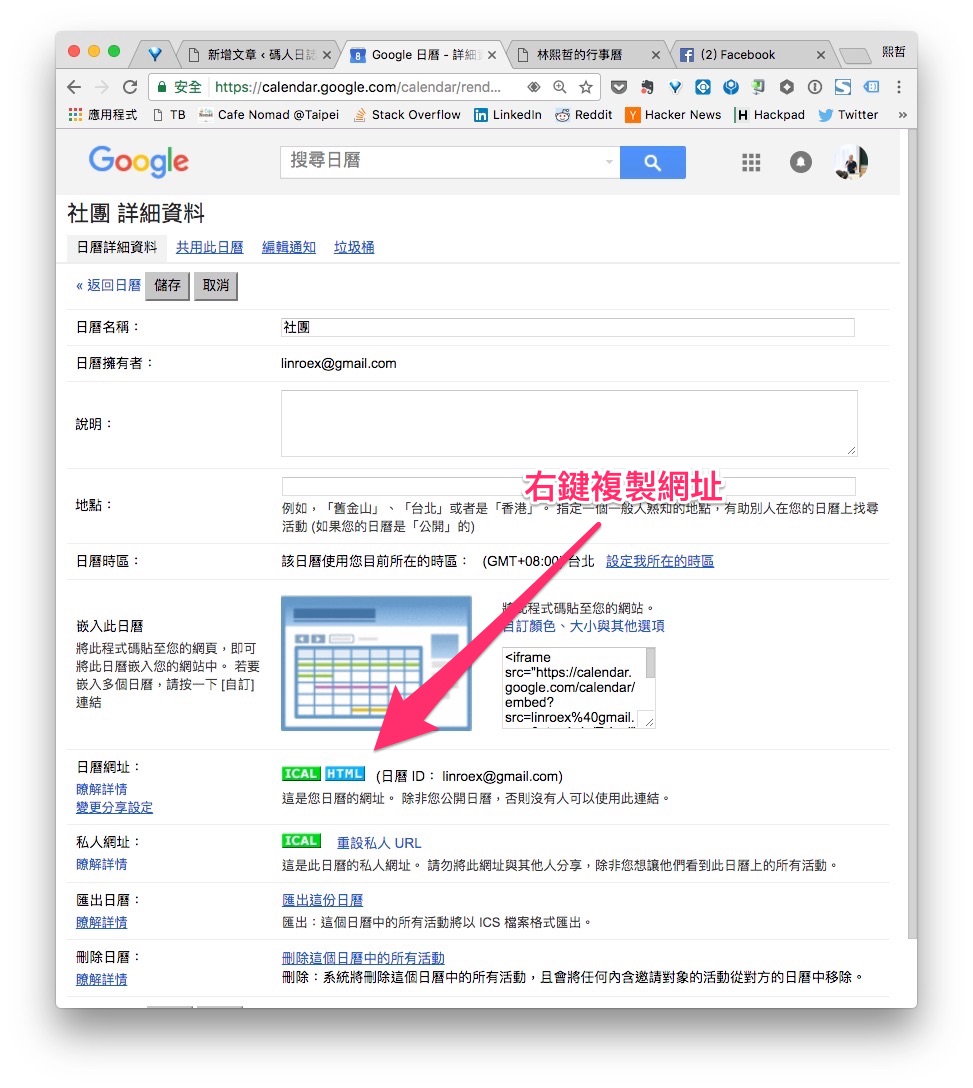Click the 返回日曆 link

click(108, 285)
